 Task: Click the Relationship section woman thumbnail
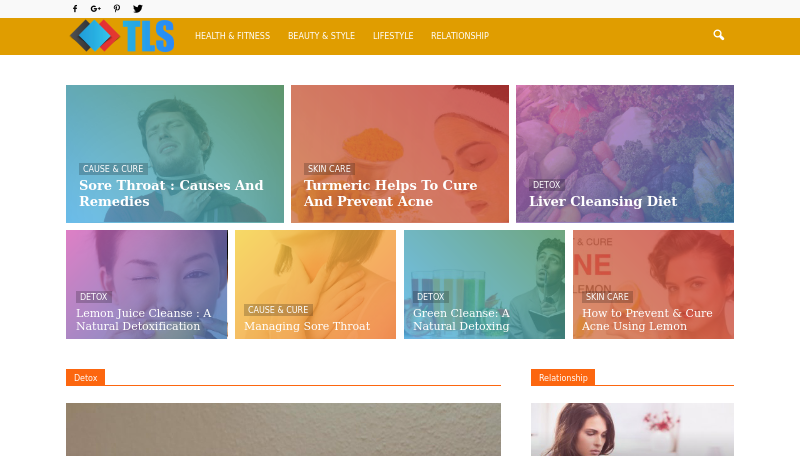(632, 429)
